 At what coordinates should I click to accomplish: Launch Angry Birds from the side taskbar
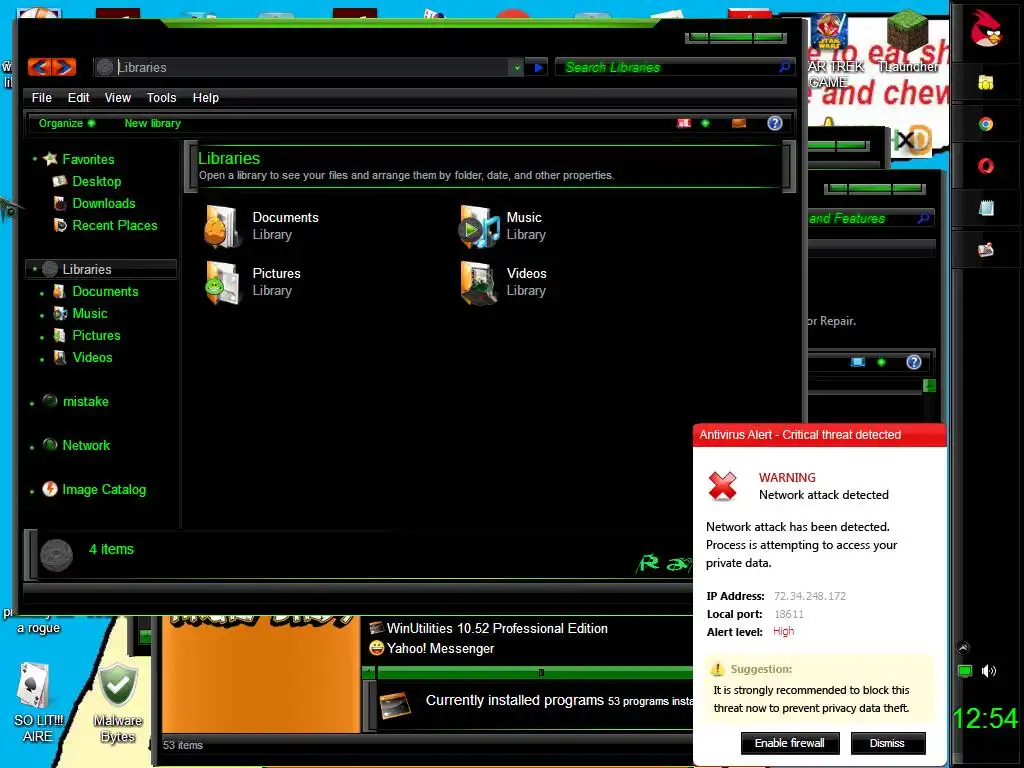tap(985, 30)
